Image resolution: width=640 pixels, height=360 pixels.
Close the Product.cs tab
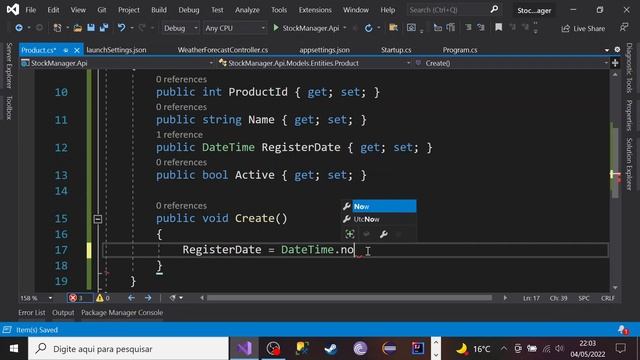pos(77,50)
